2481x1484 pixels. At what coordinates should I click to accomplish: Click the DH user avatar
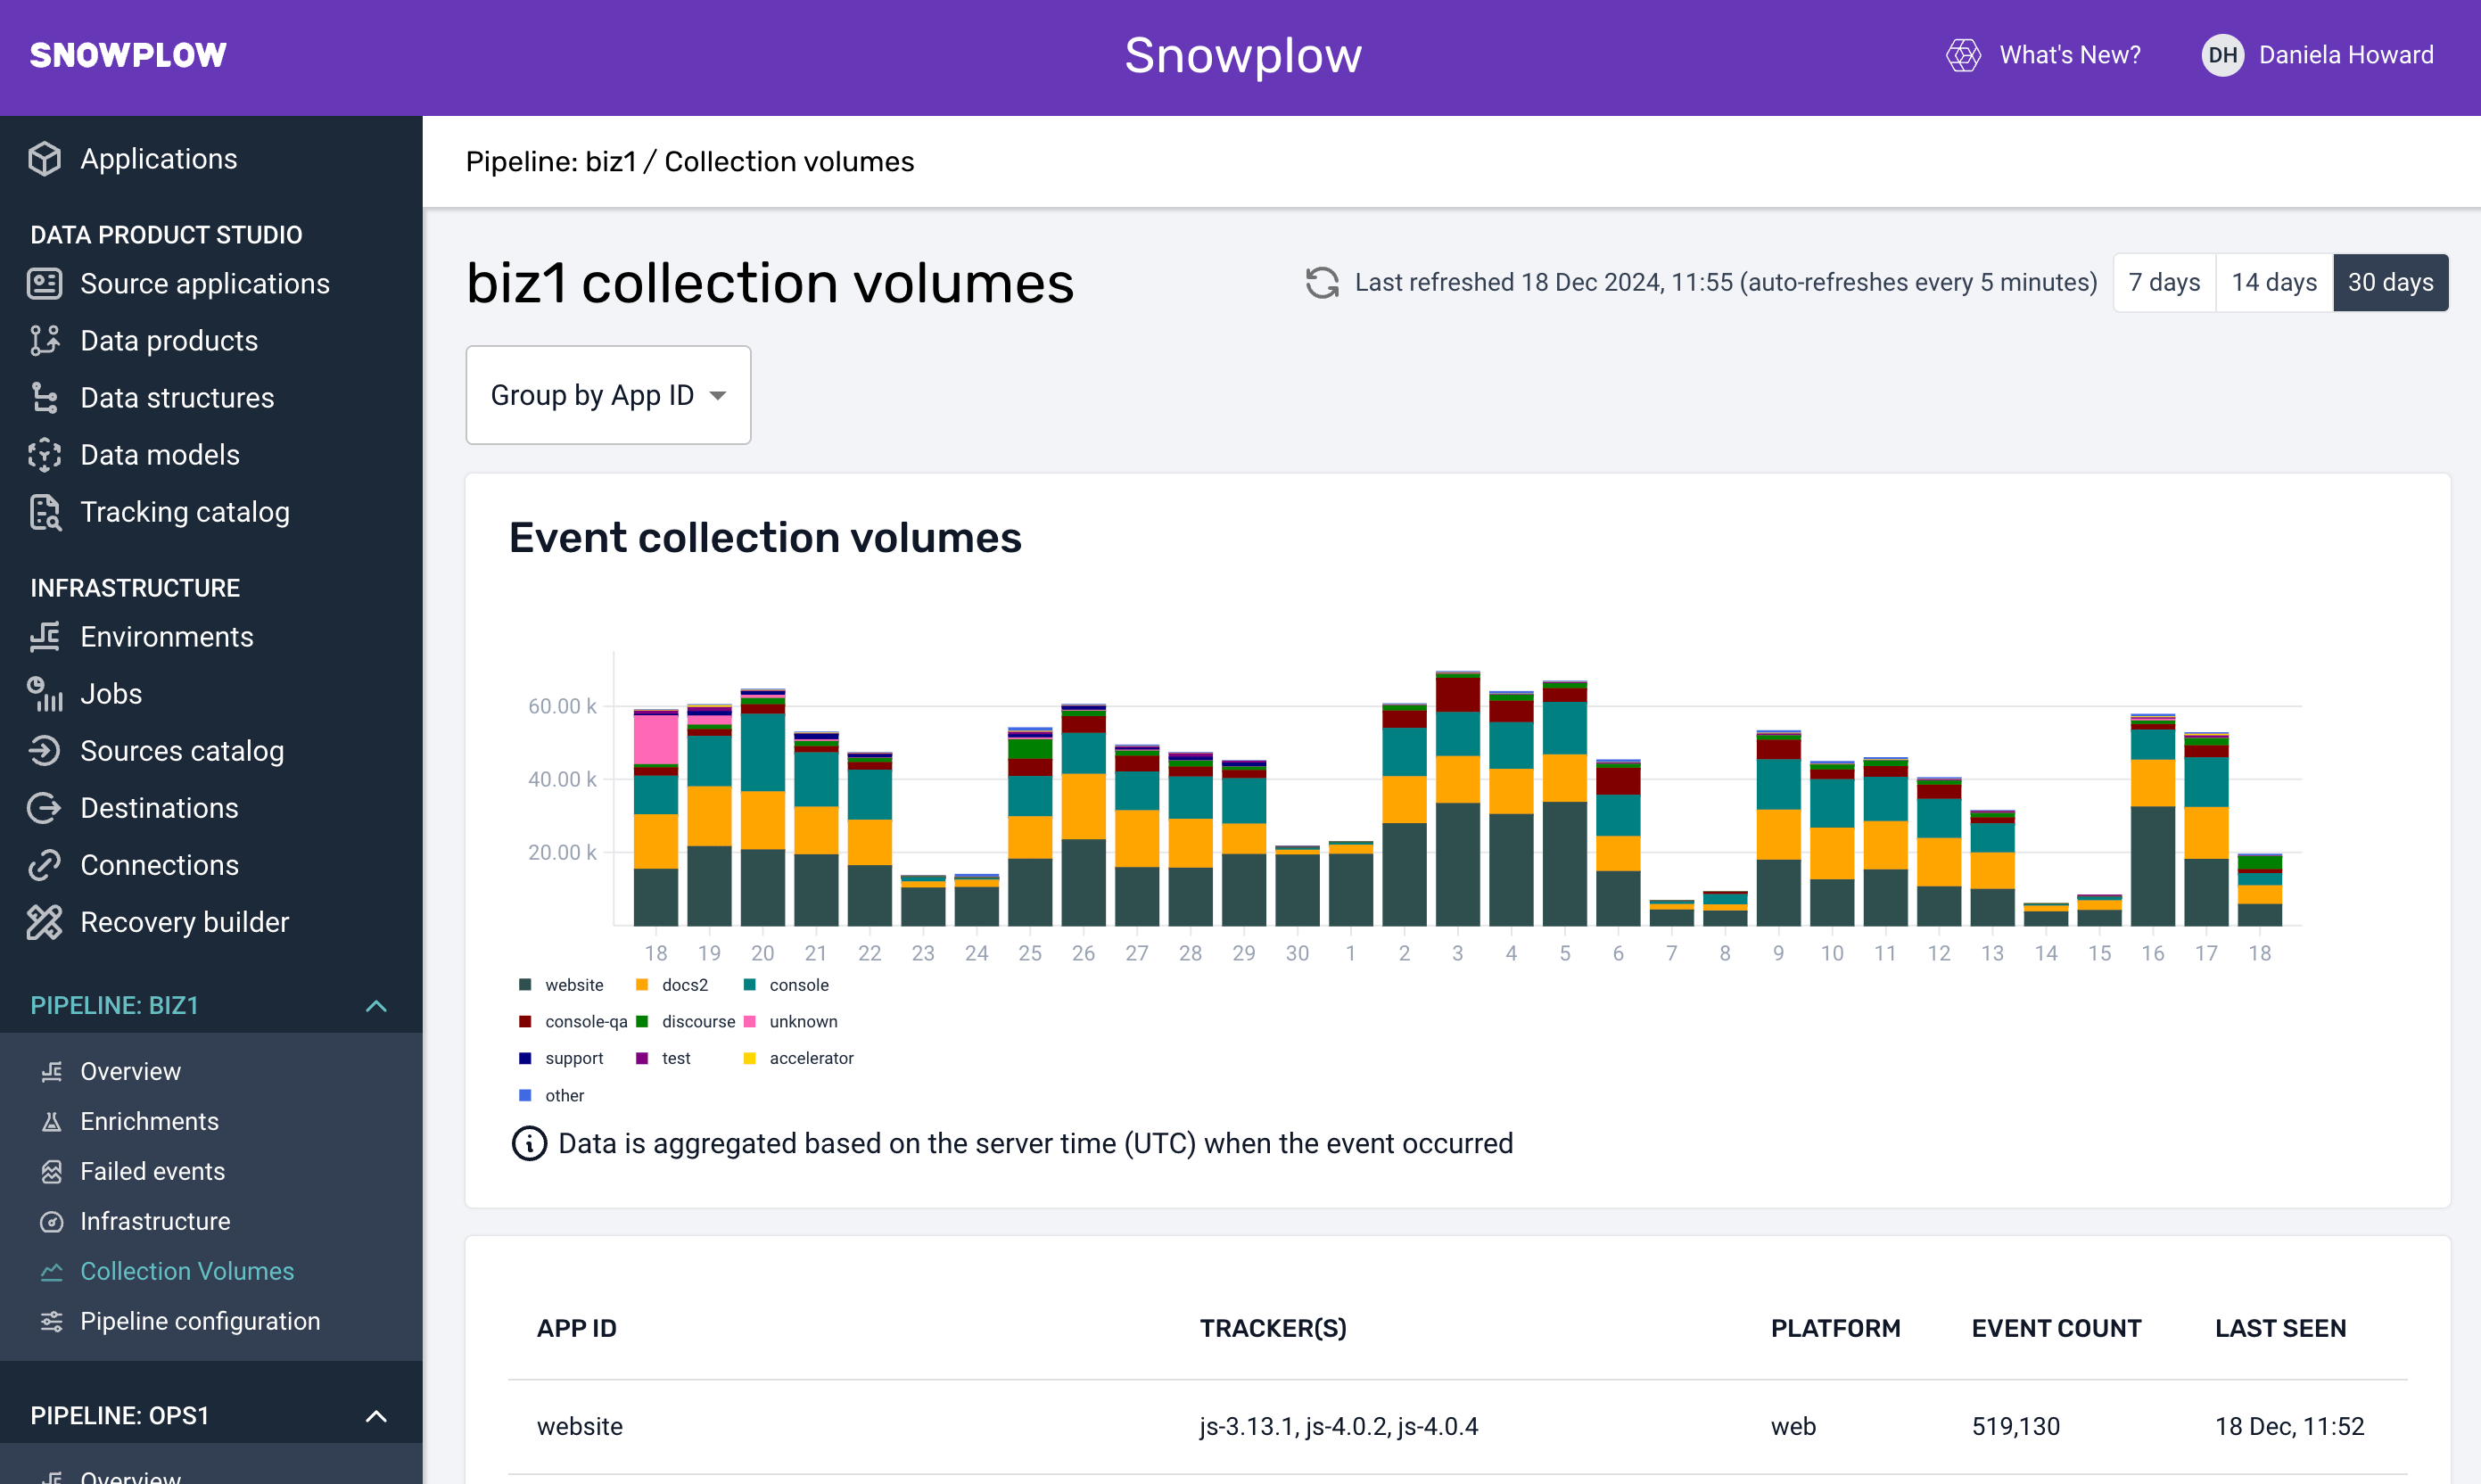[x=2222, y=55]
